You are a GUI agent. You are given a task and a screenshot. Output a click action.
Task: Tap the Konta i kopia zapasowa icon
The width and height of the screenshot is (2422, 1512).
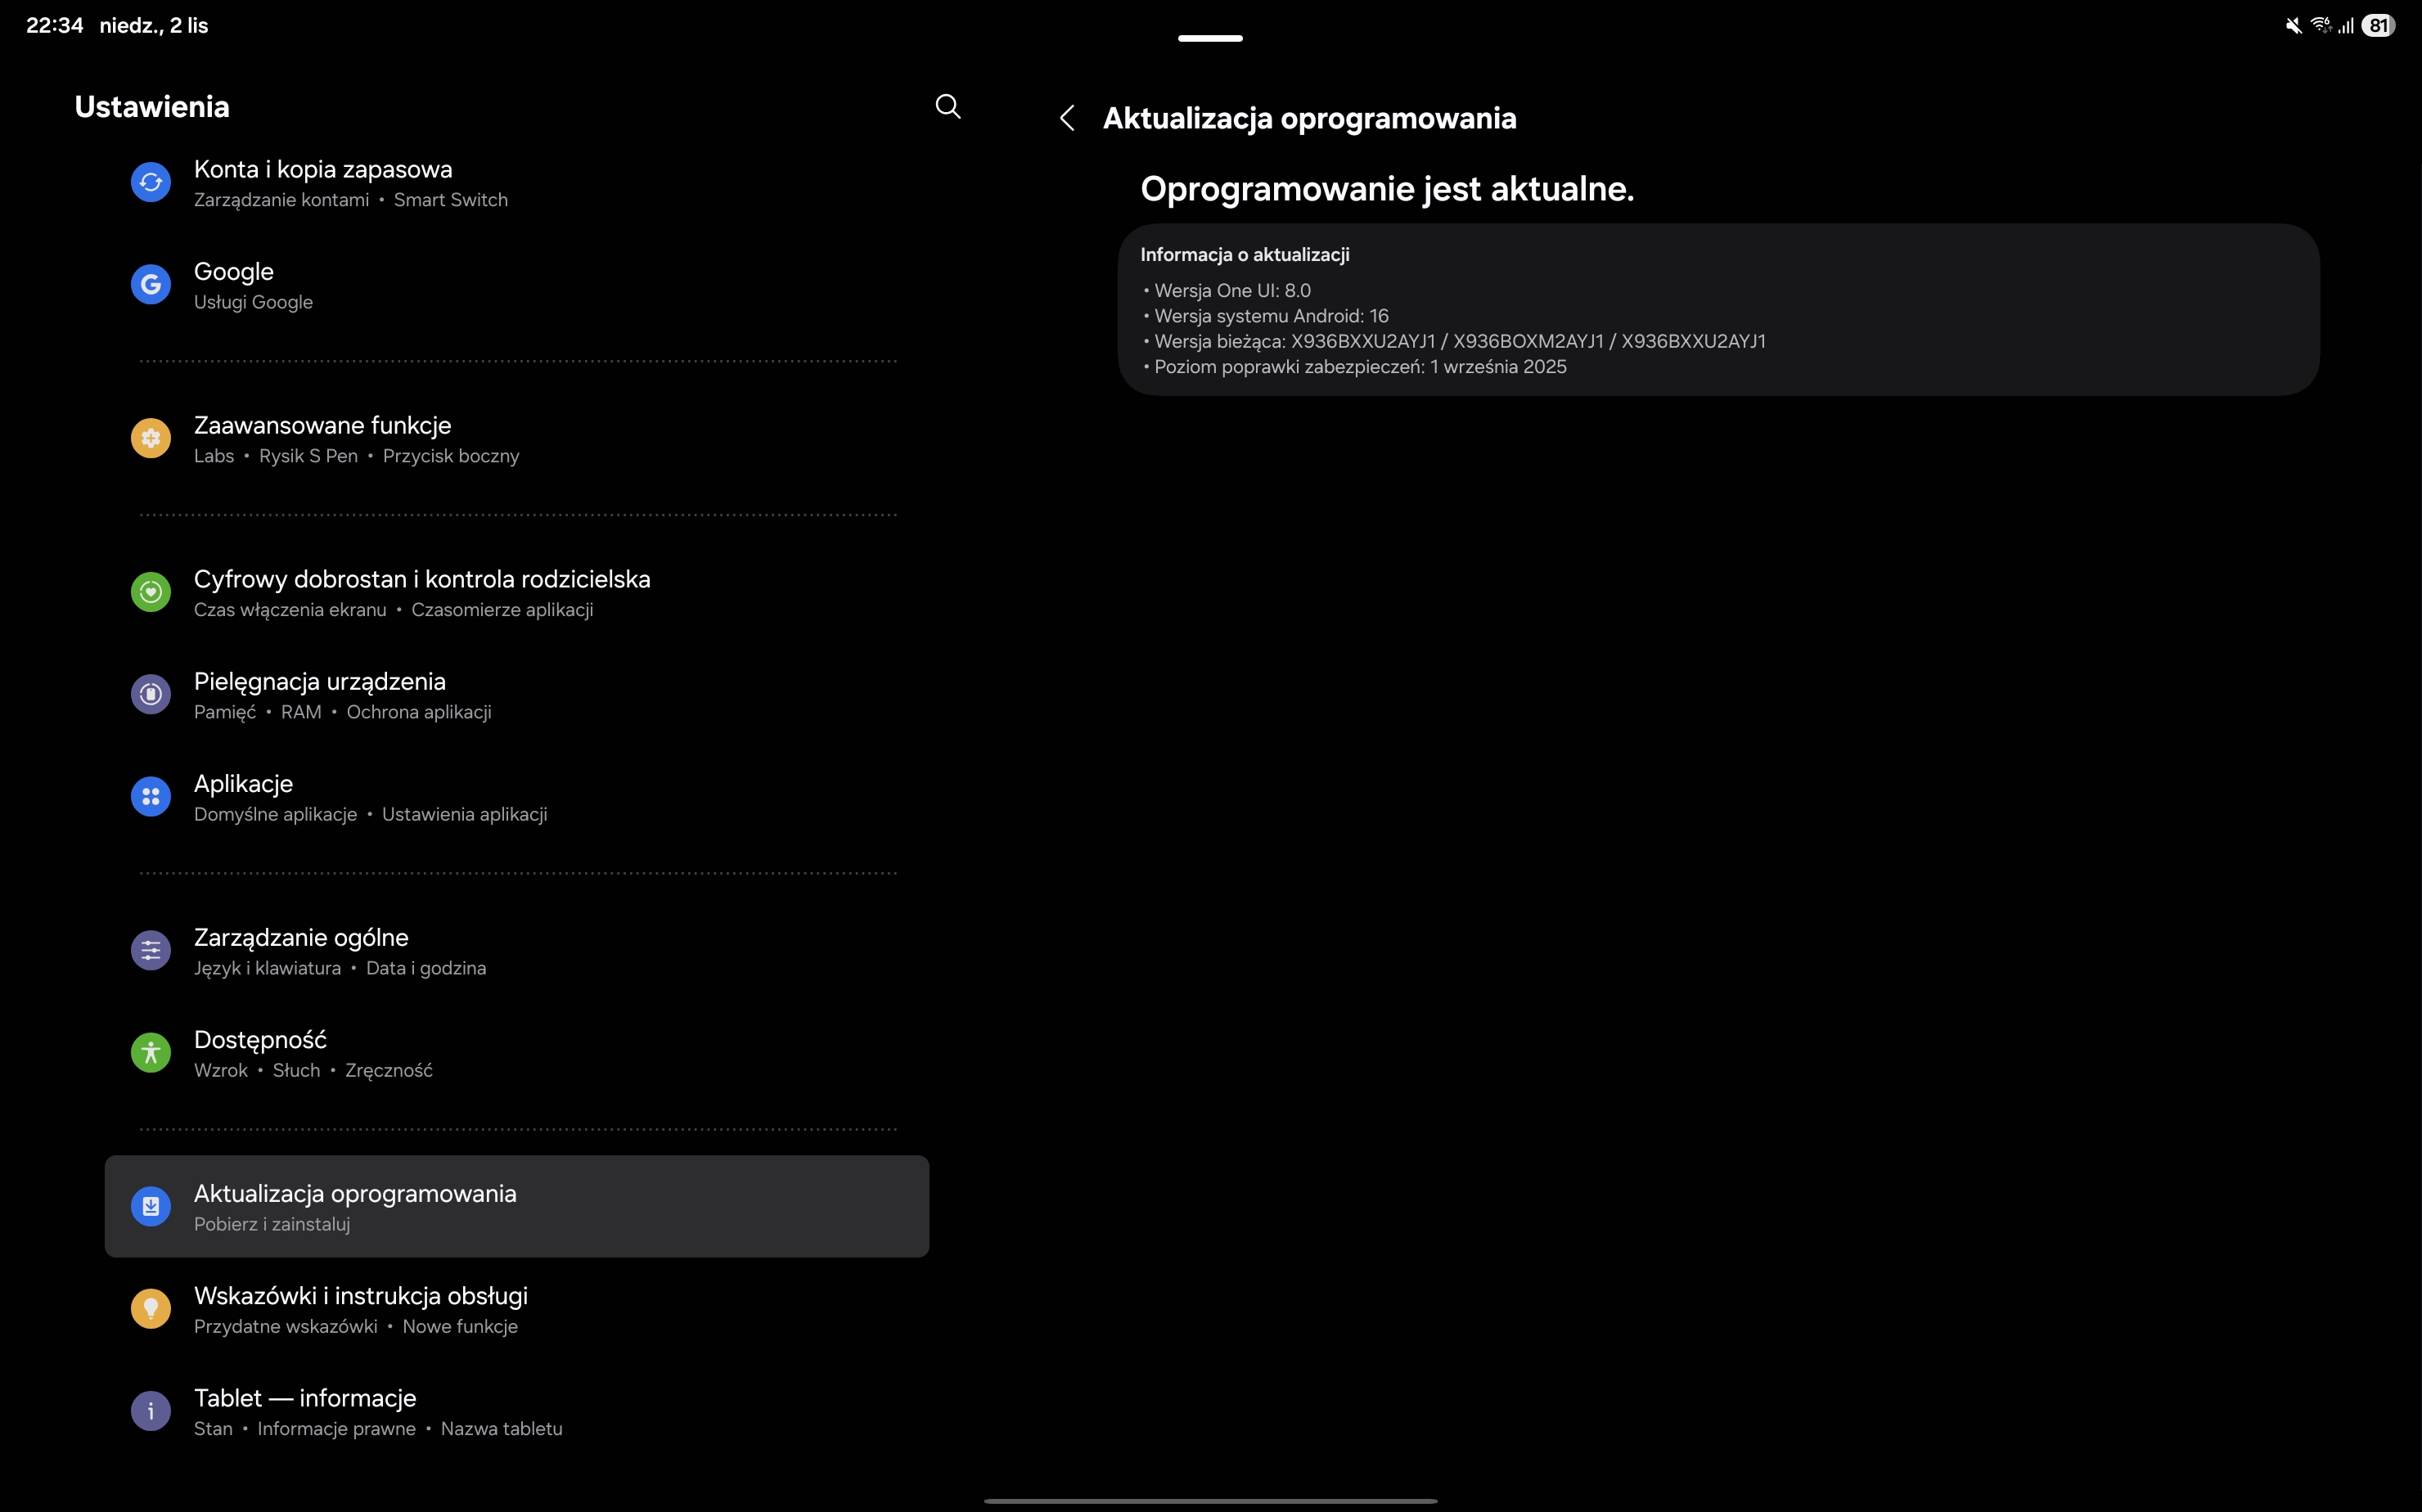[x=151, y=182]
